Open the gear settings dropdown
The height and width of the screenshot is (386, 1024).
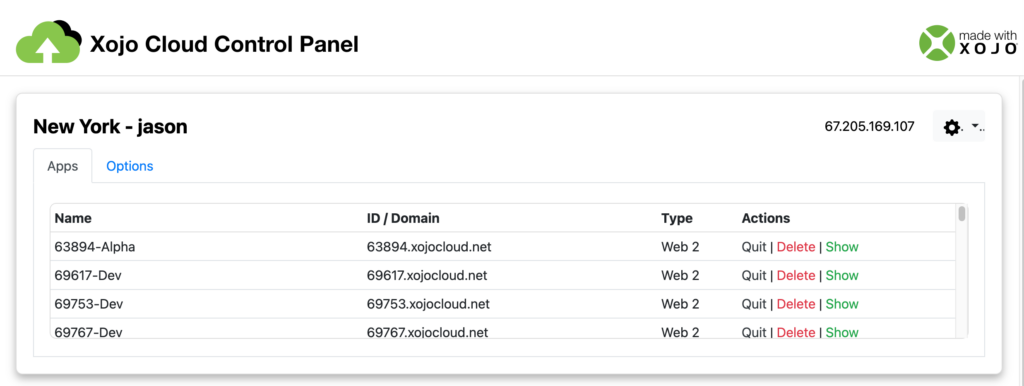tap(959, 127)
